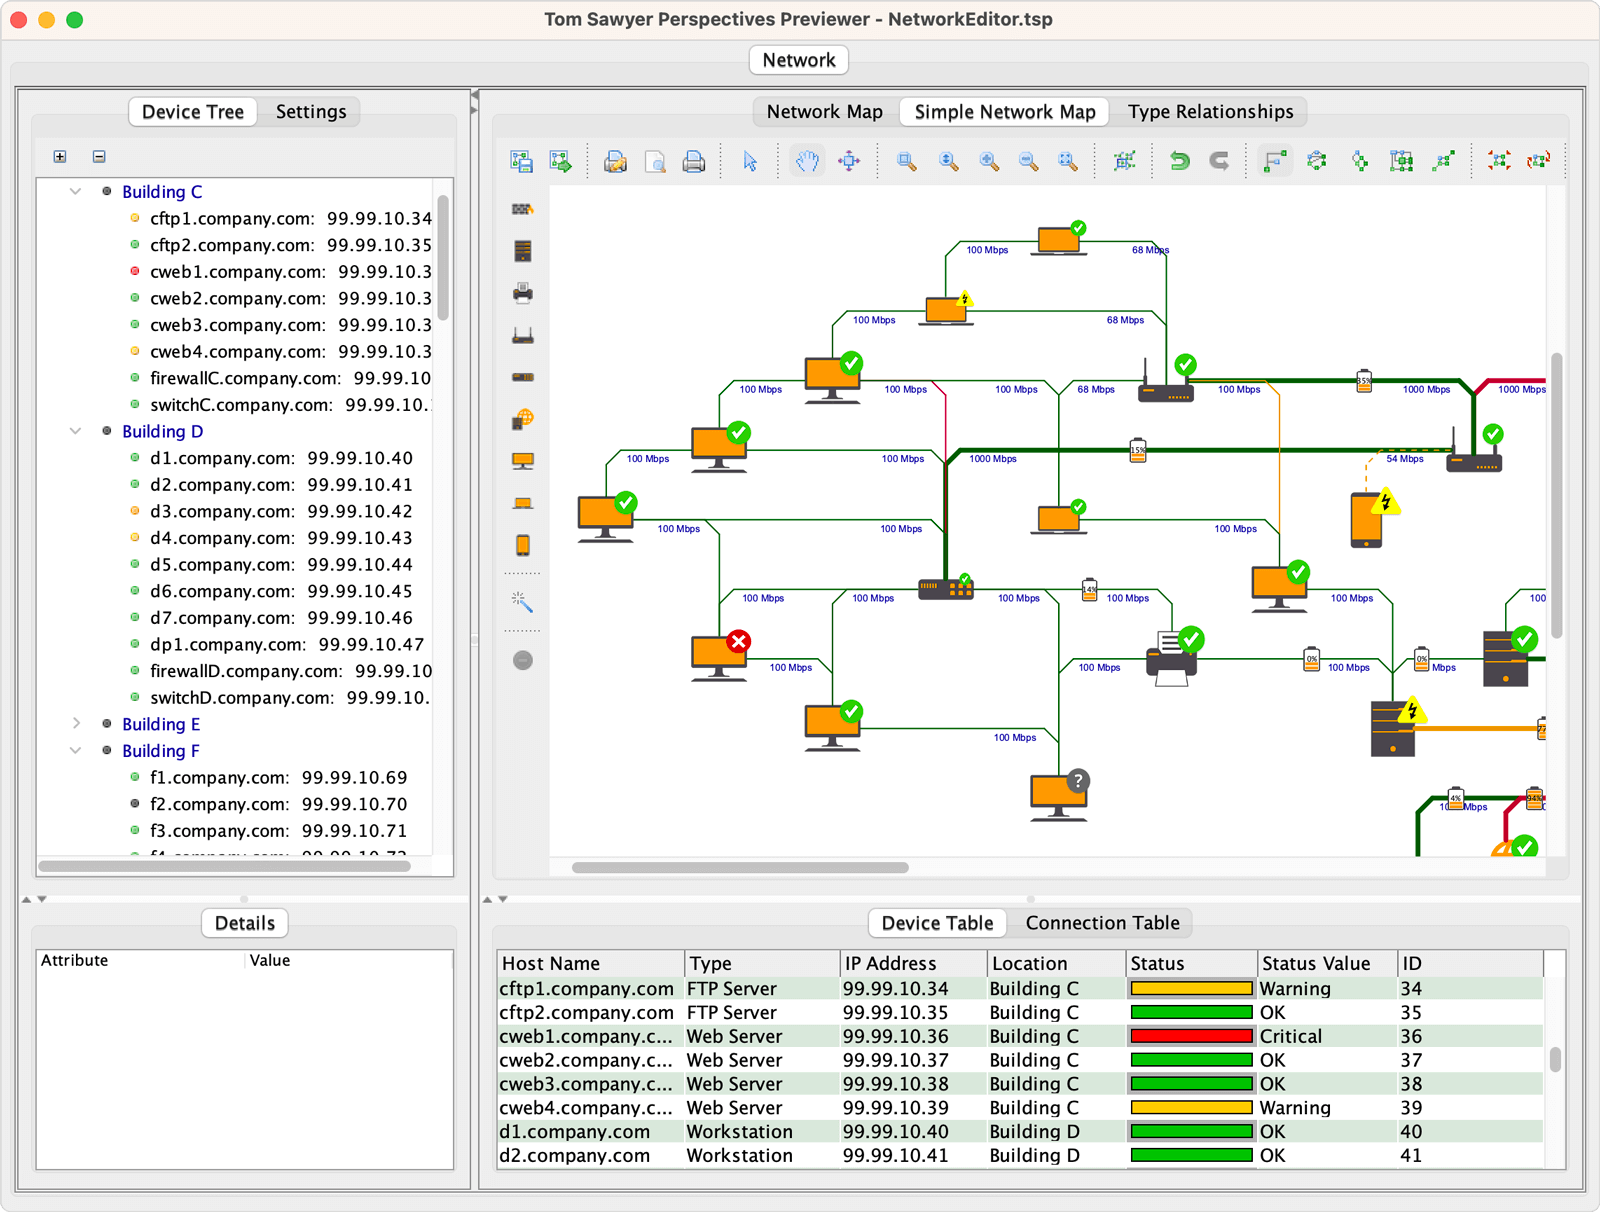Click the incremental layout icon with red arrows
Screen dimensions: 1600x1212
click(x=1539, y=161)
